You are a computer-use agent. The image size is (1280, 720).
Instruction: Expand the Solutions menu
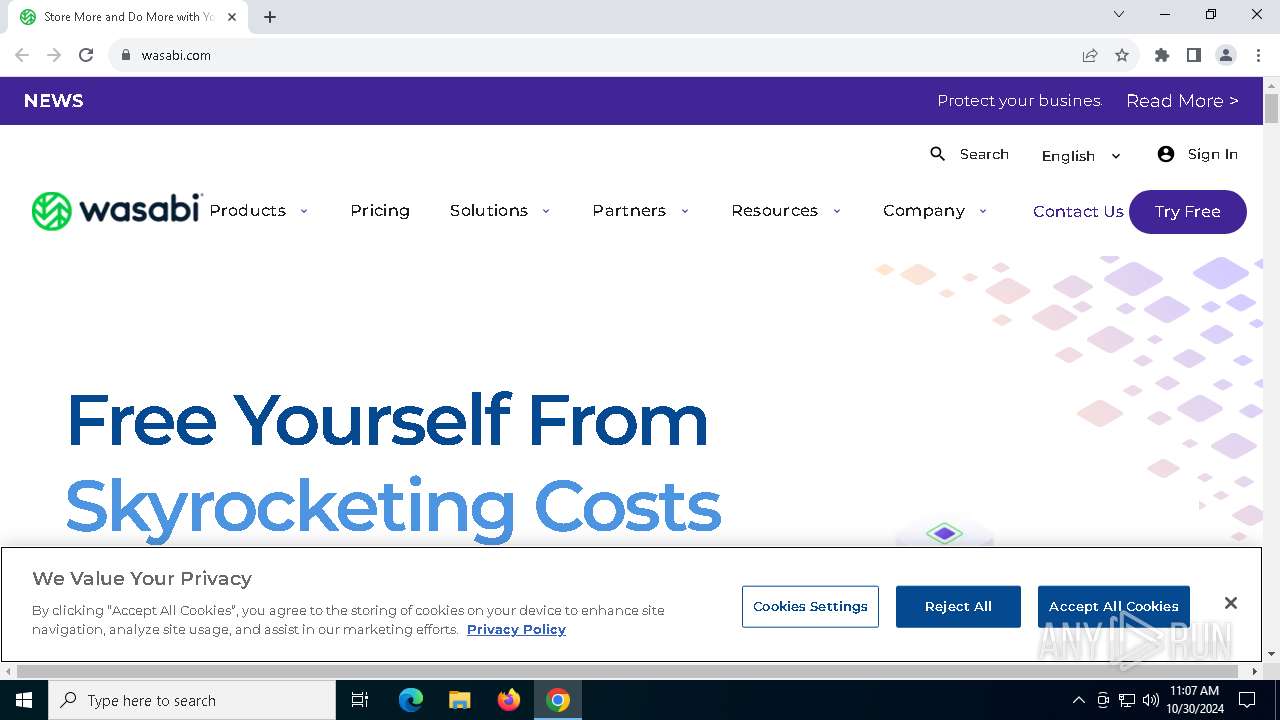pos(500,211)
